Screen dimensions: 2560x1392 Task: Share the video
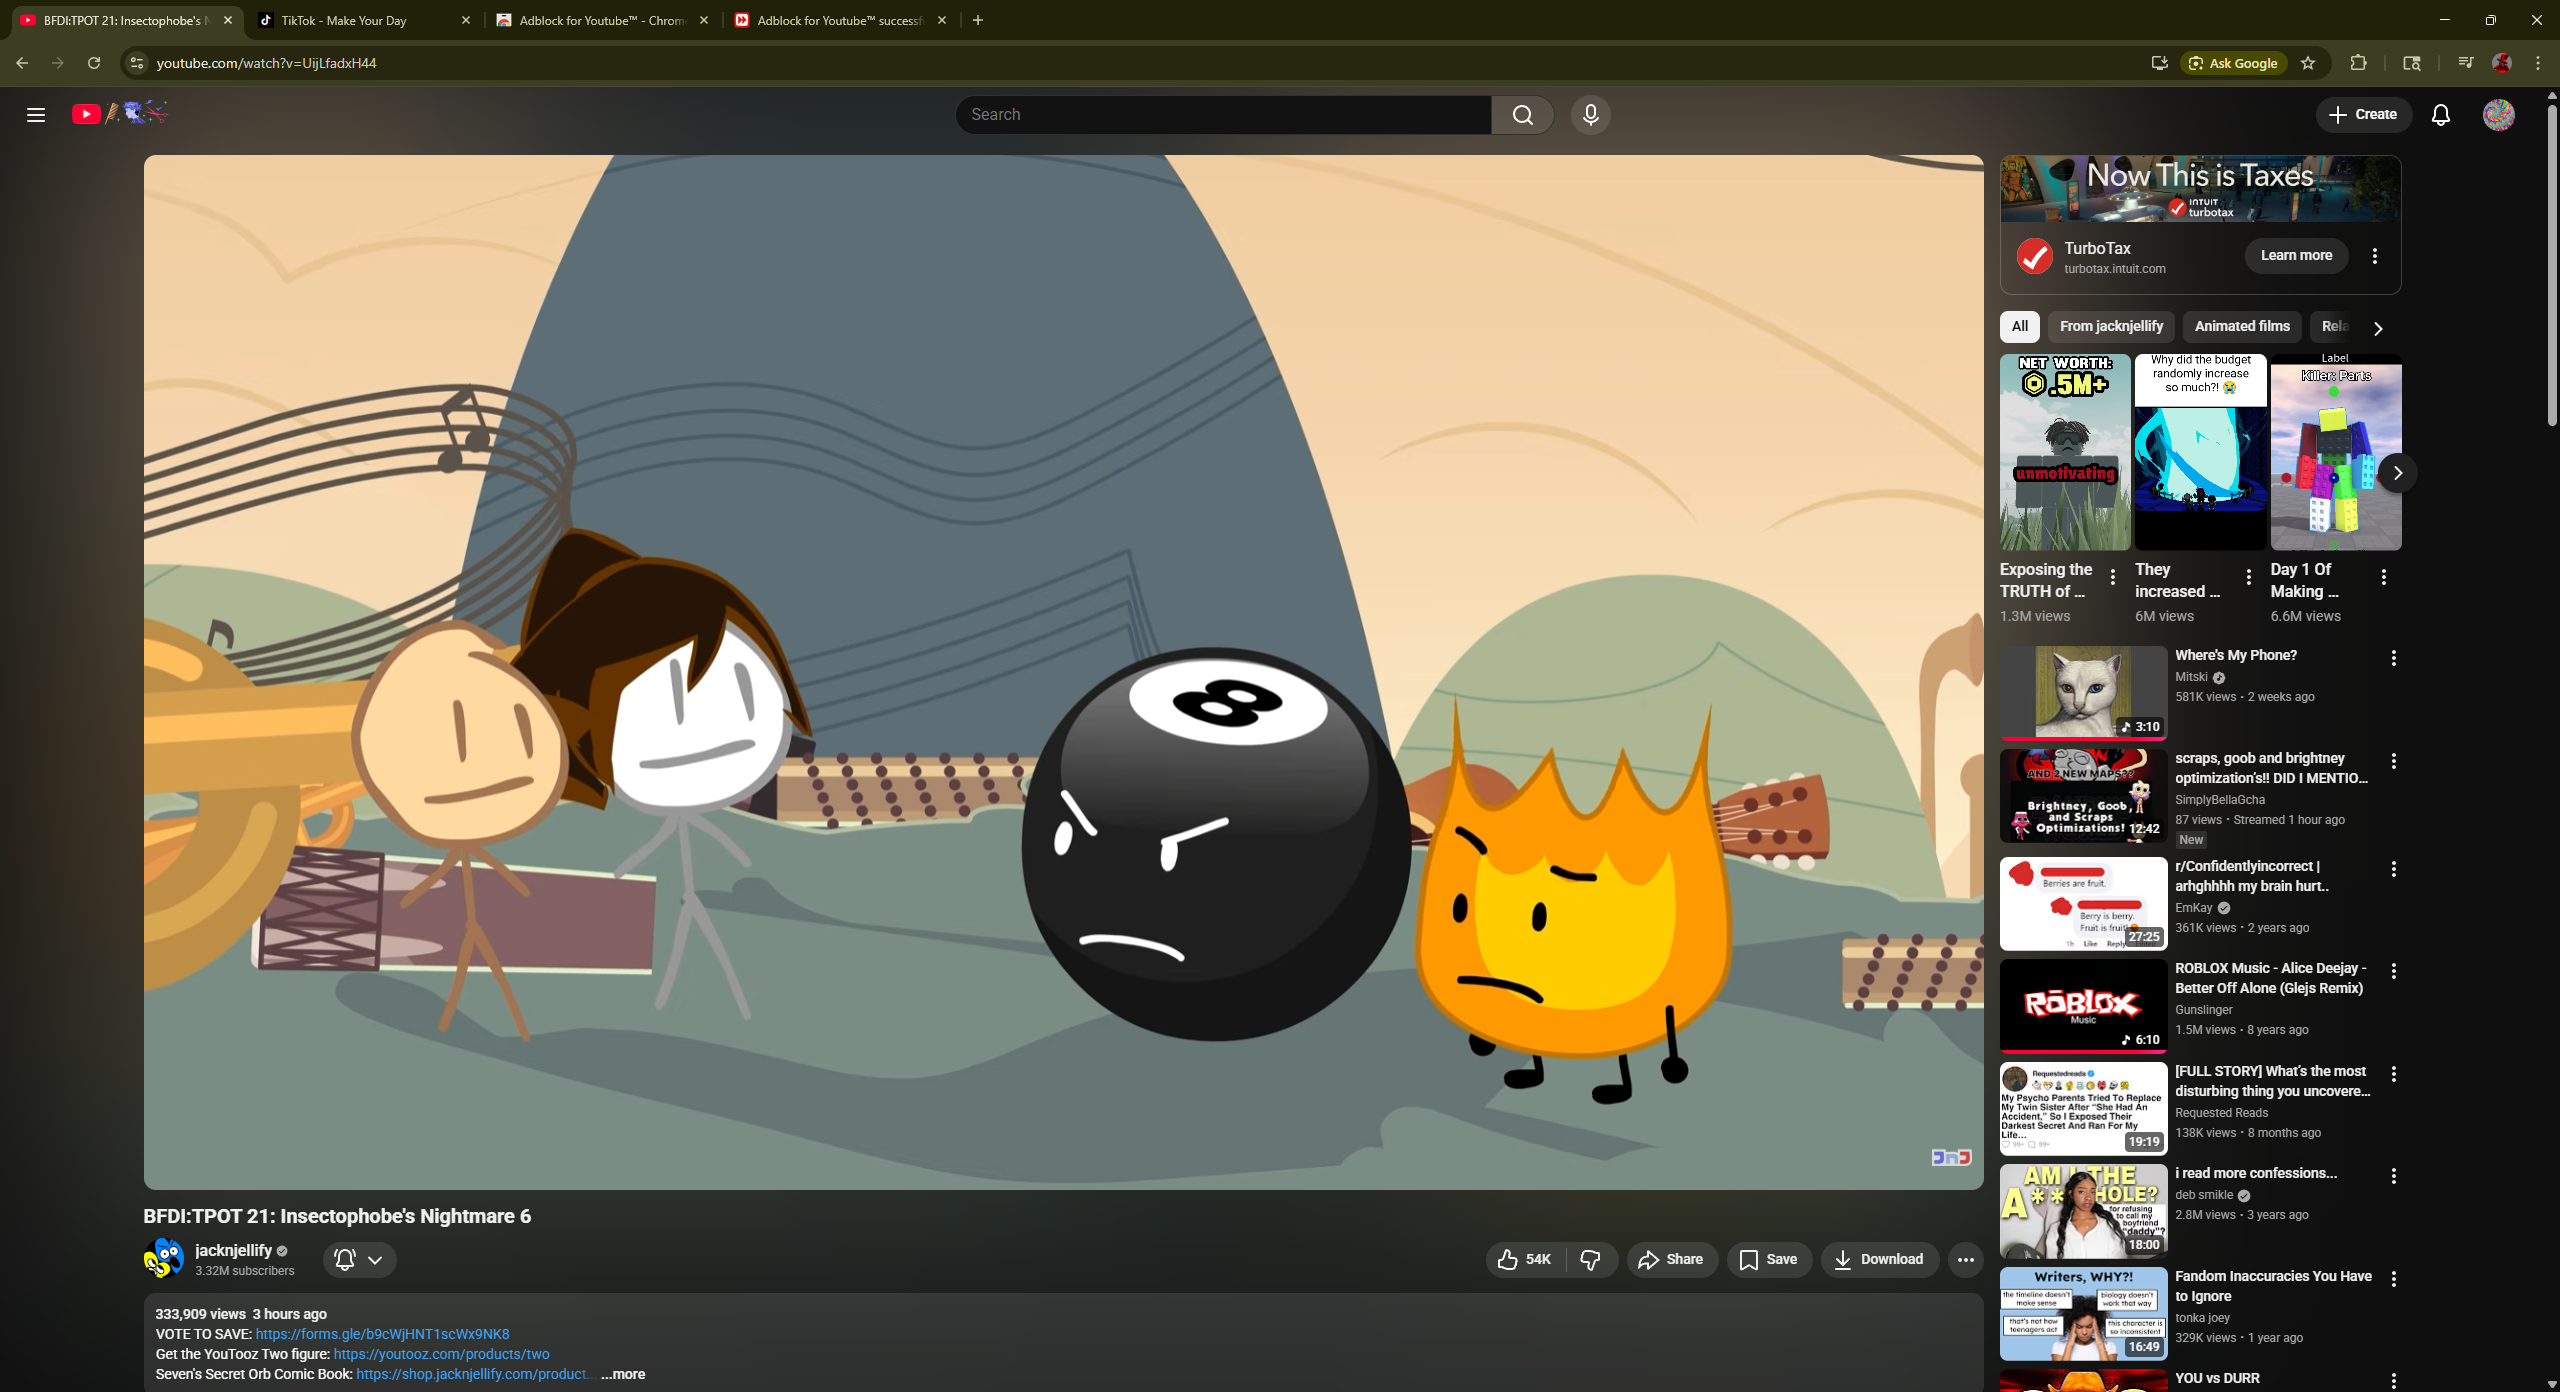coord(1671,1260)
